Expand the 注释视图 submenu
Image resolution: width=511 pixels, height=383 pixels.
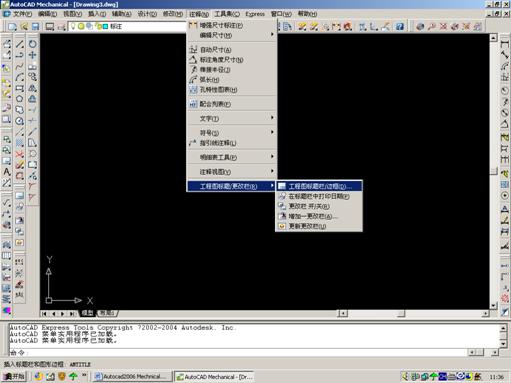pos(232,172)
